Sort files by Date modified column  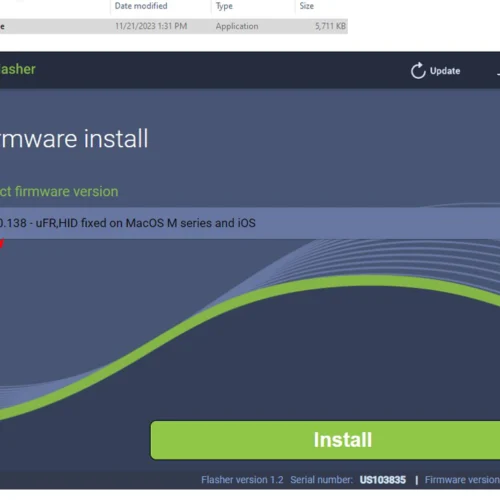pos(141,6)
